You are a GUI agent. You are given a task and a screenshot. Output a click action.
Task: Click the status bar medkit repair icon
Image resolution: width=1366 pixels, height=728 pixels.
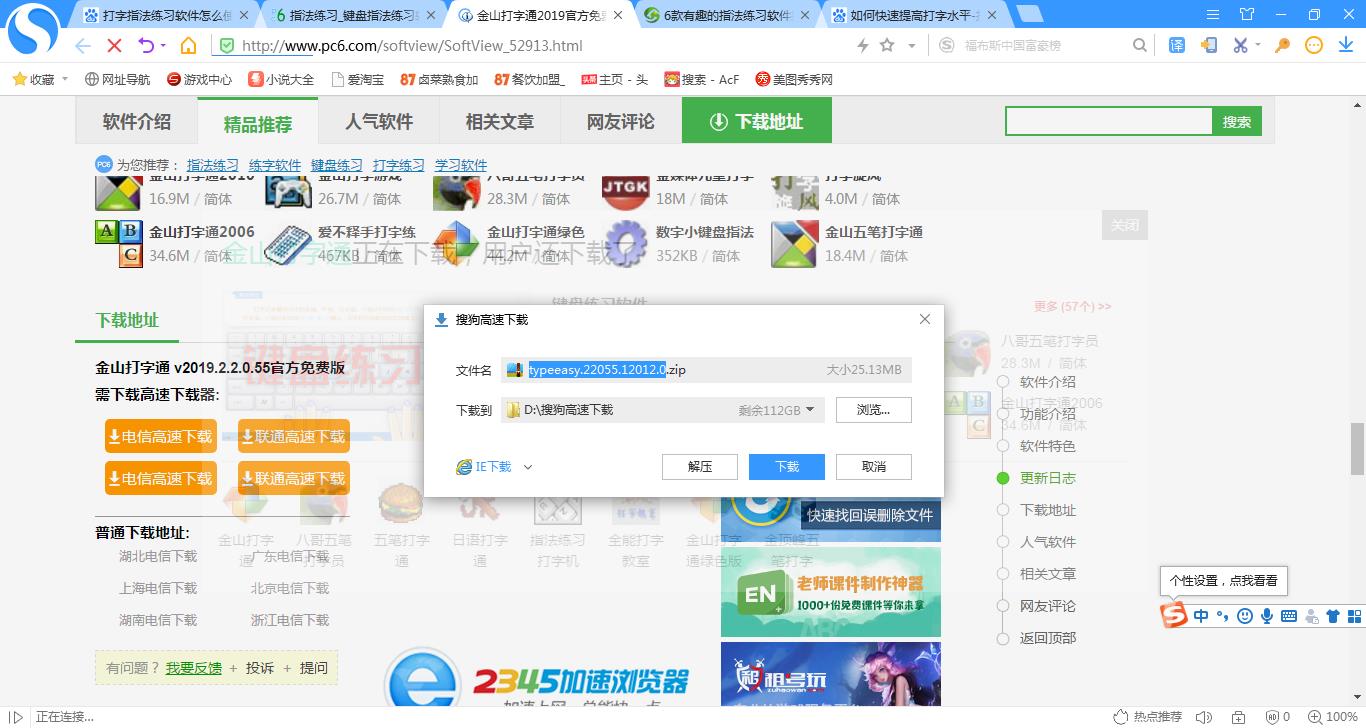click(1239, 717)
